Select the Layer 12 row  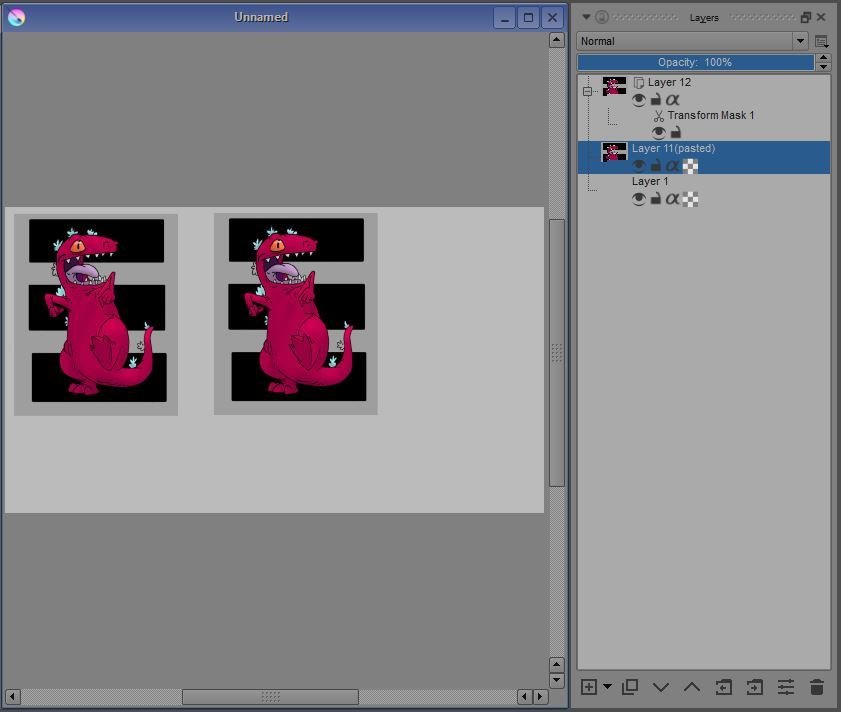704,91
